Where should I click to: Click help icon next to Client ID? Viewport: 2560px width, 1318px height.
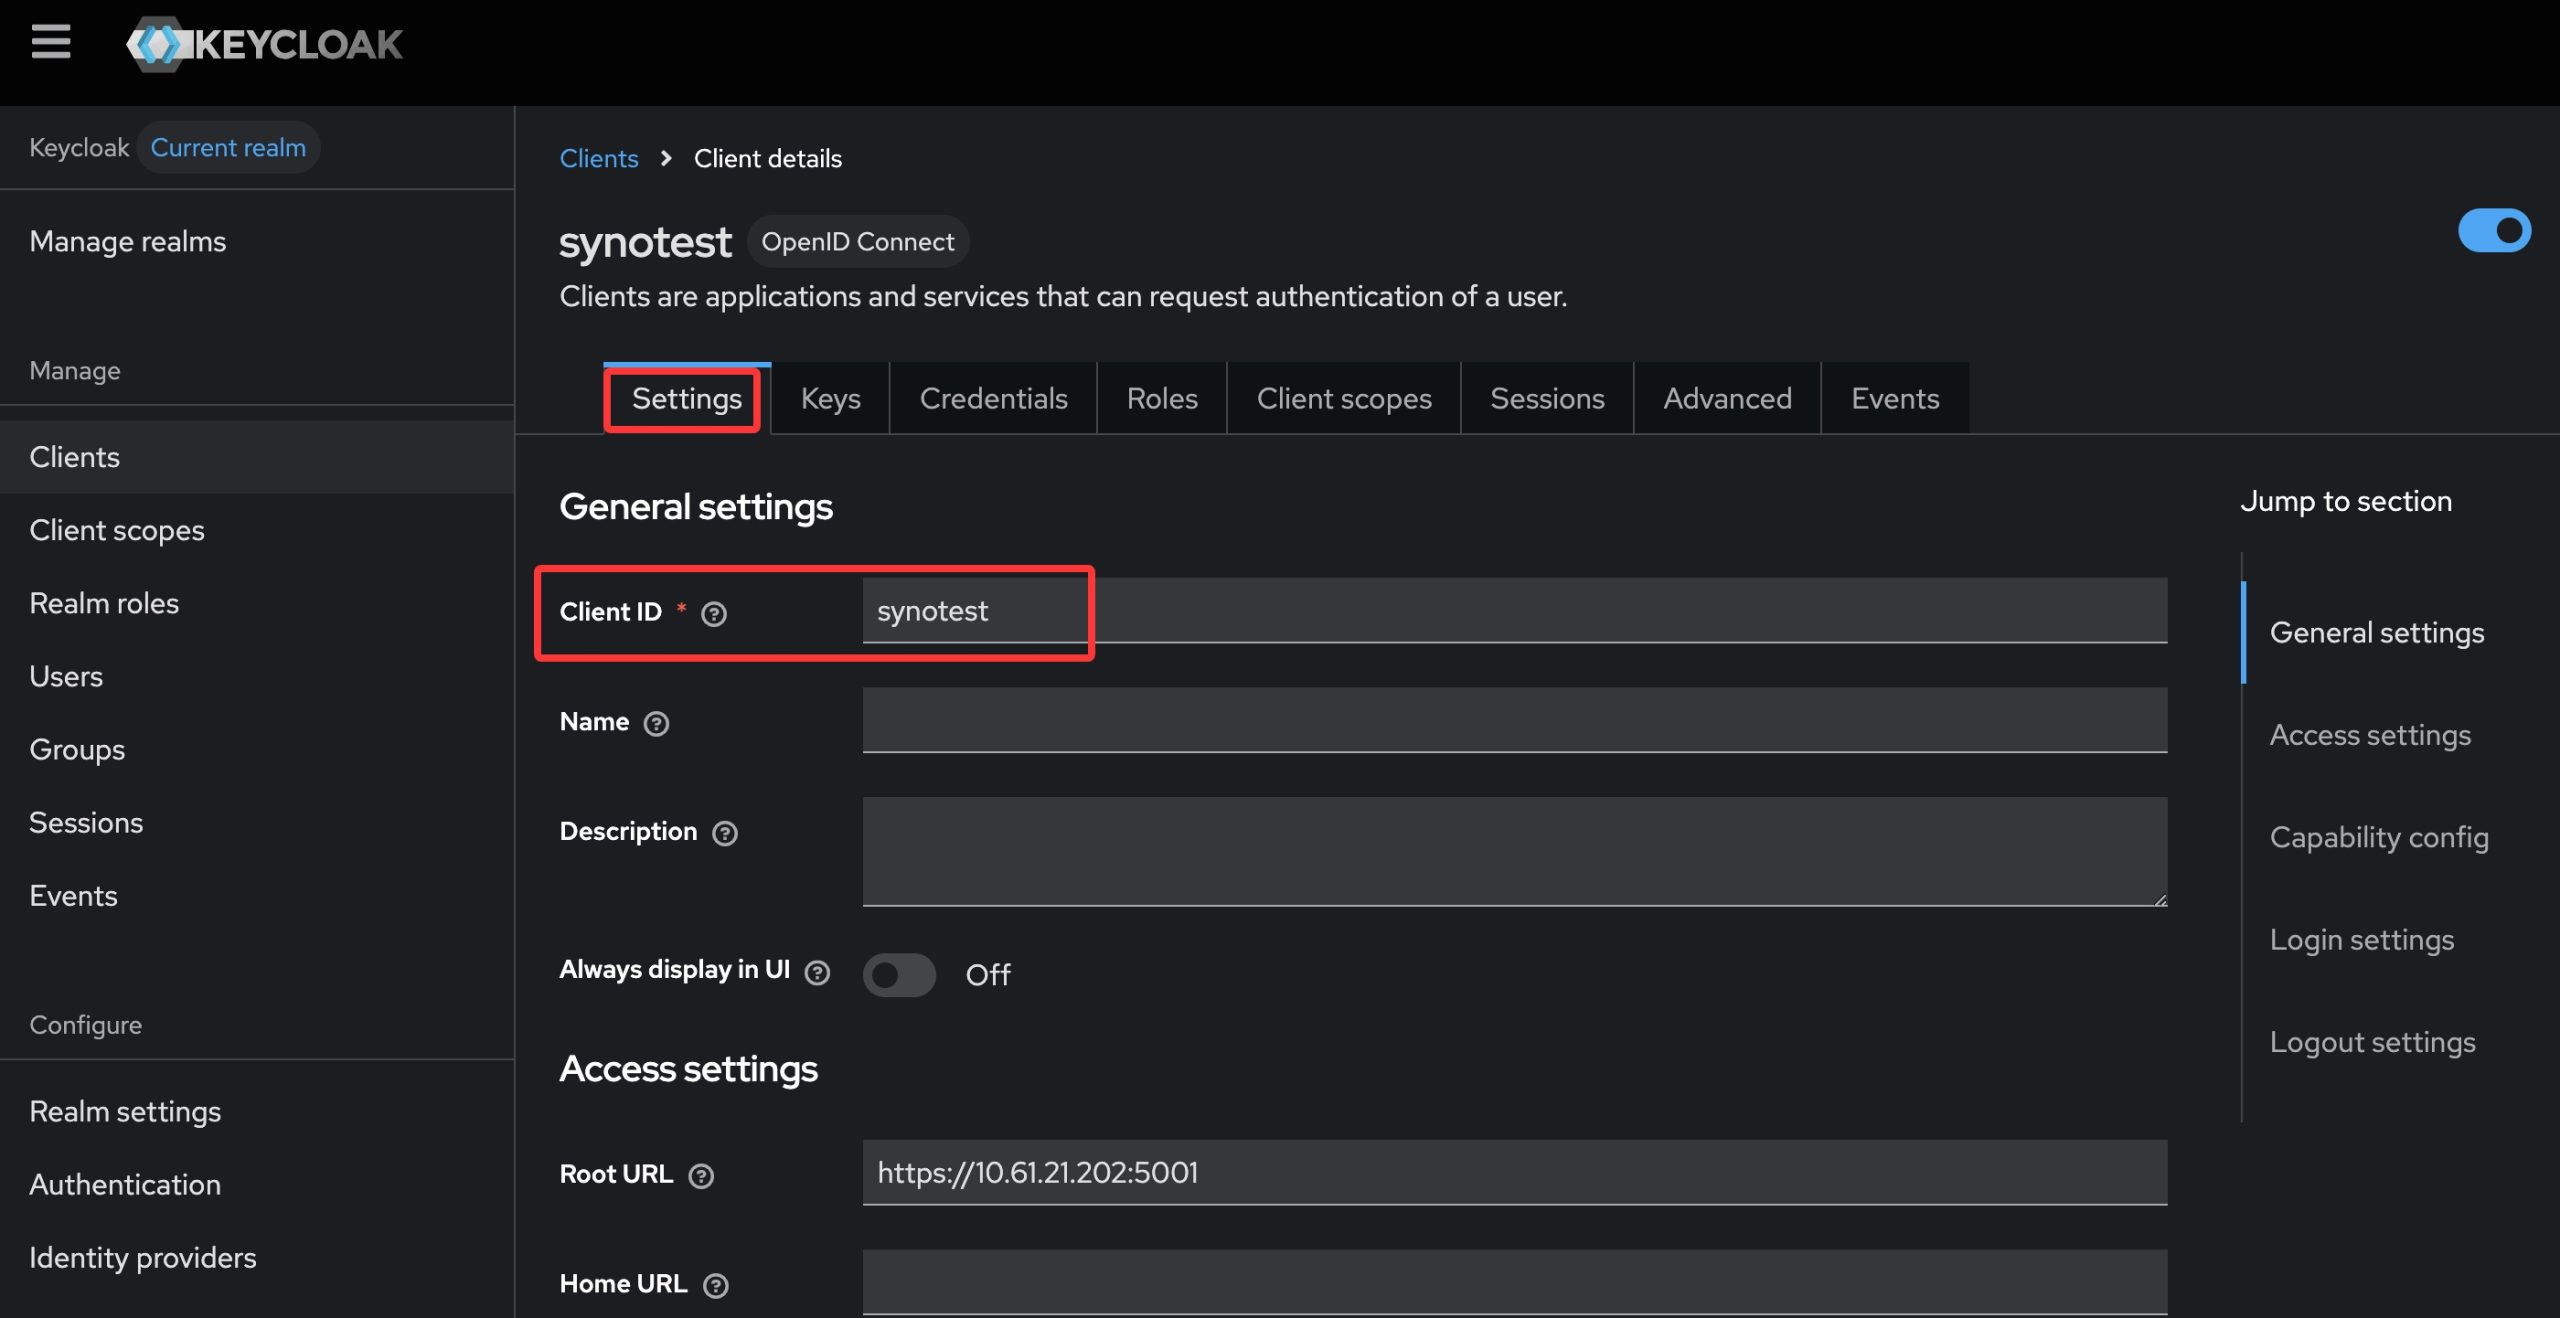(714, 613)
